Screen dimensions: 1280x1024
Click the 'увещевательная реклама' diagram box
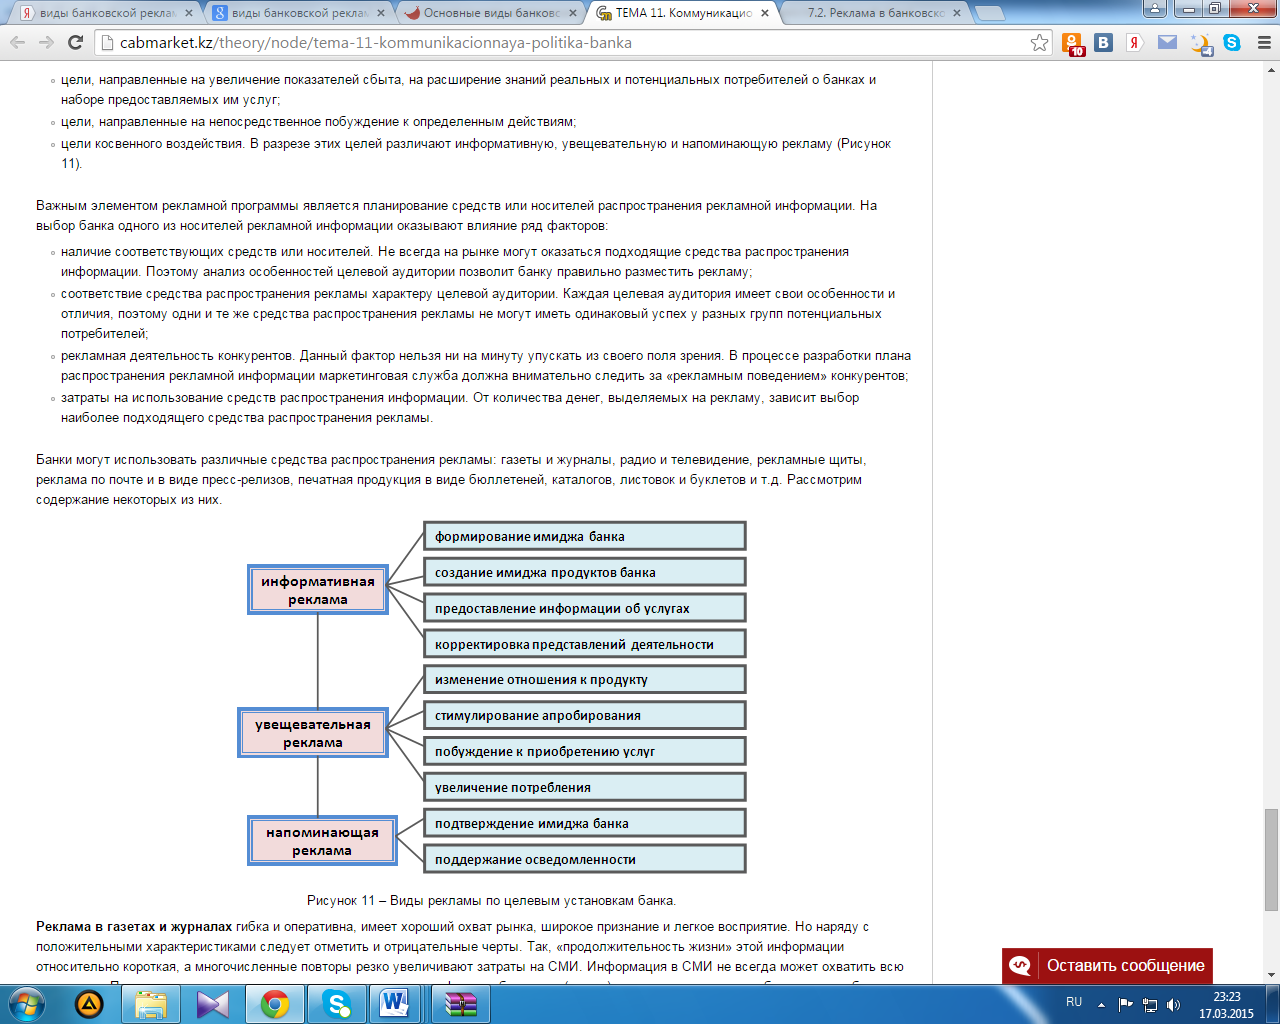(313, 733)
